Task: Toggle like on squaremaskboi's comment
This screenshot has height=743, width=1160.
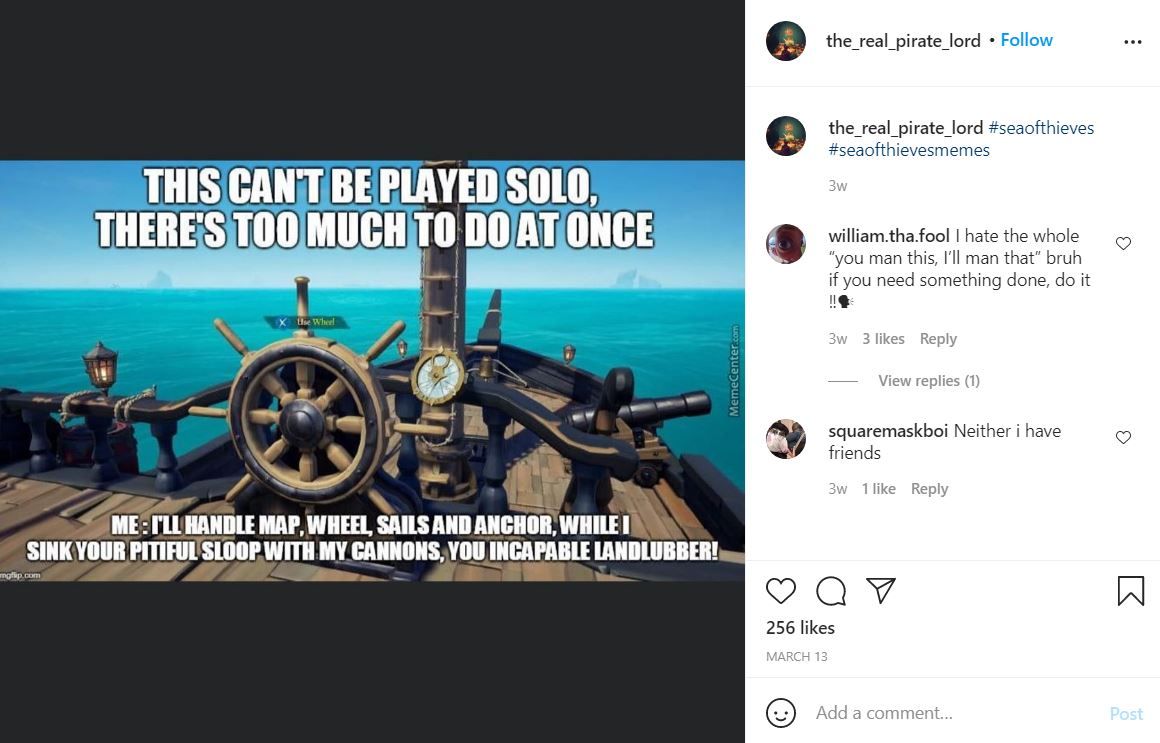Action: 1123,436
